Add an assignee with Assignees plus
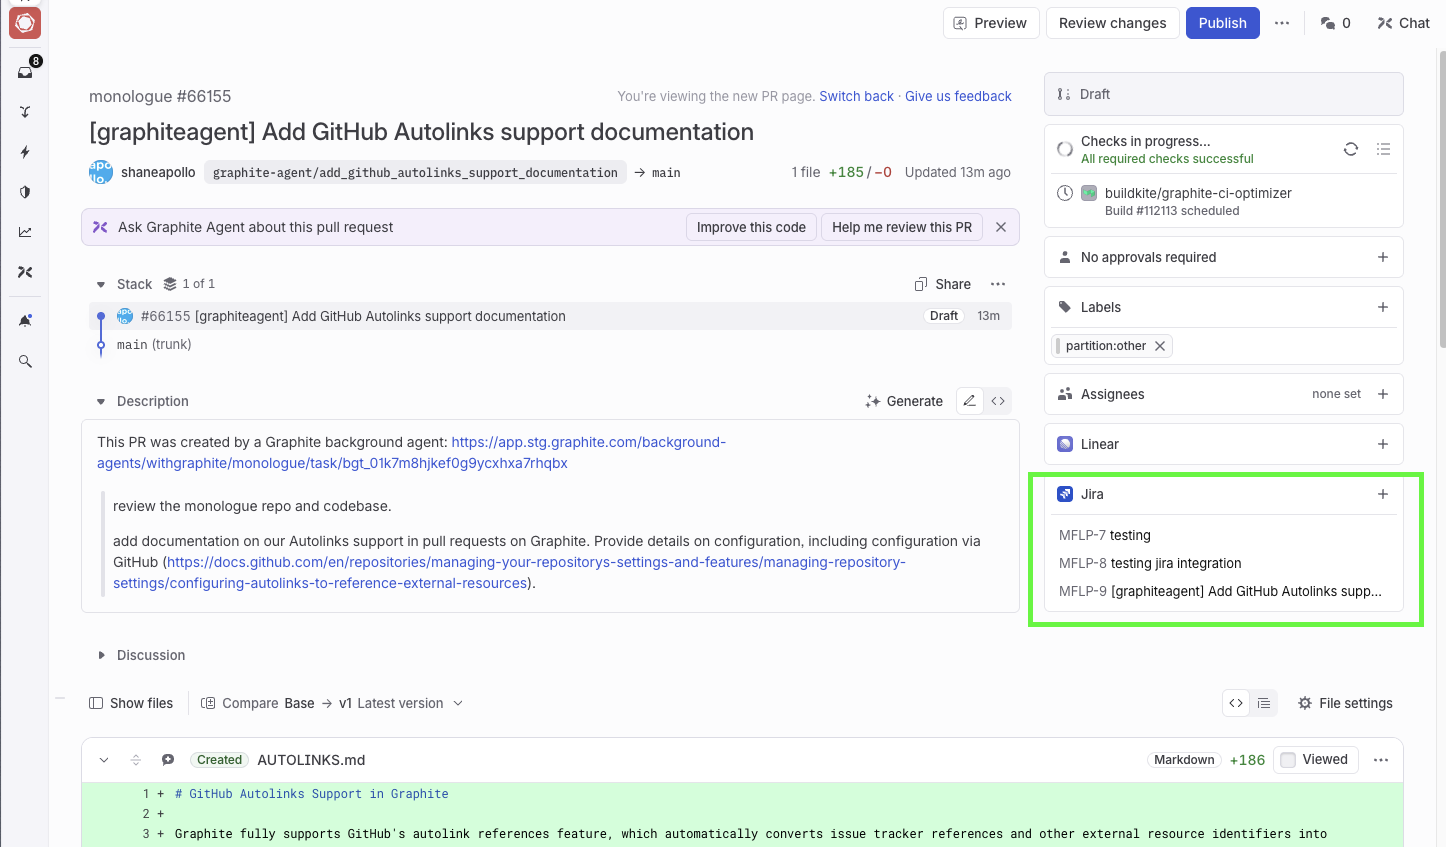1446x847 pixels. pos(1383,394)
